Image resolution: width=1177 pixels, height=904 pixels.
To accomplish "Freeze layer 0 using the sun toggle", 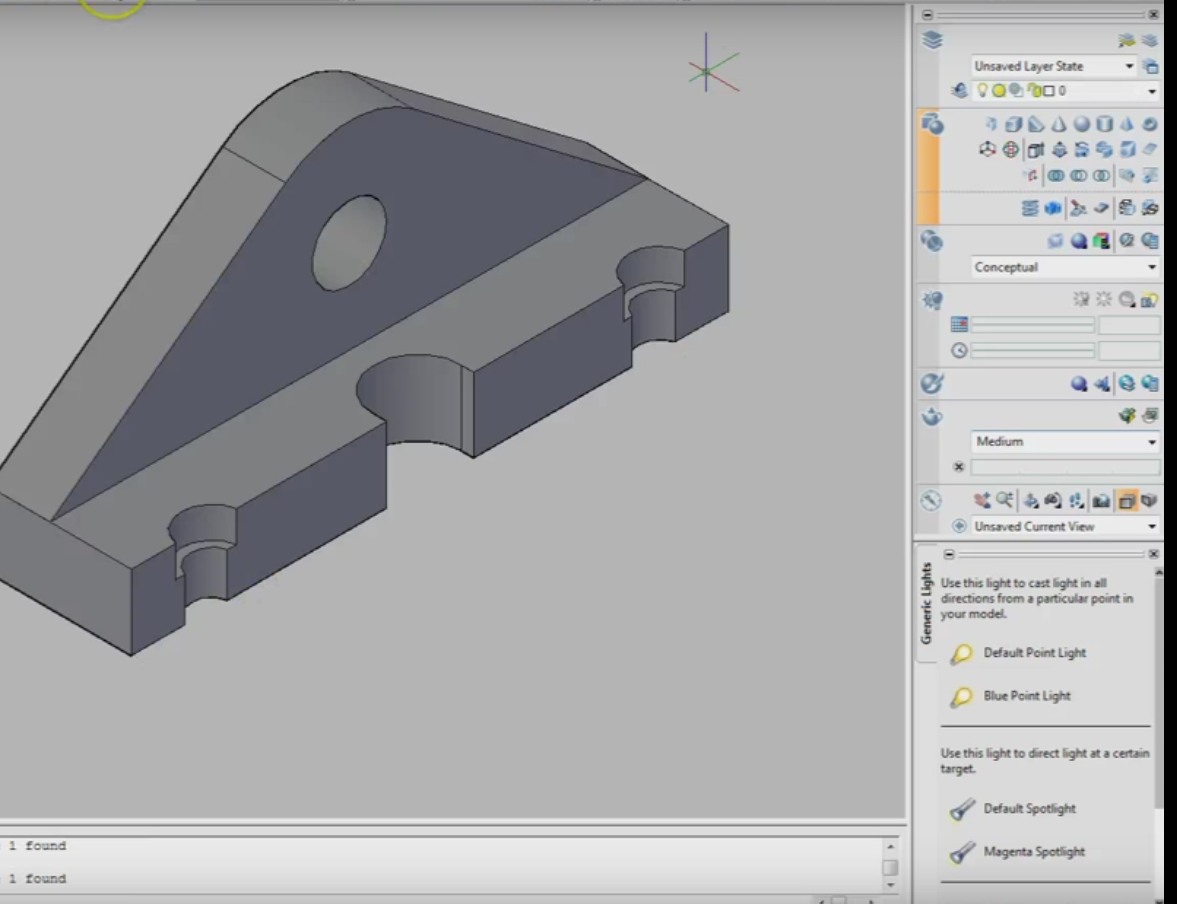I will [x=998, y=90].
